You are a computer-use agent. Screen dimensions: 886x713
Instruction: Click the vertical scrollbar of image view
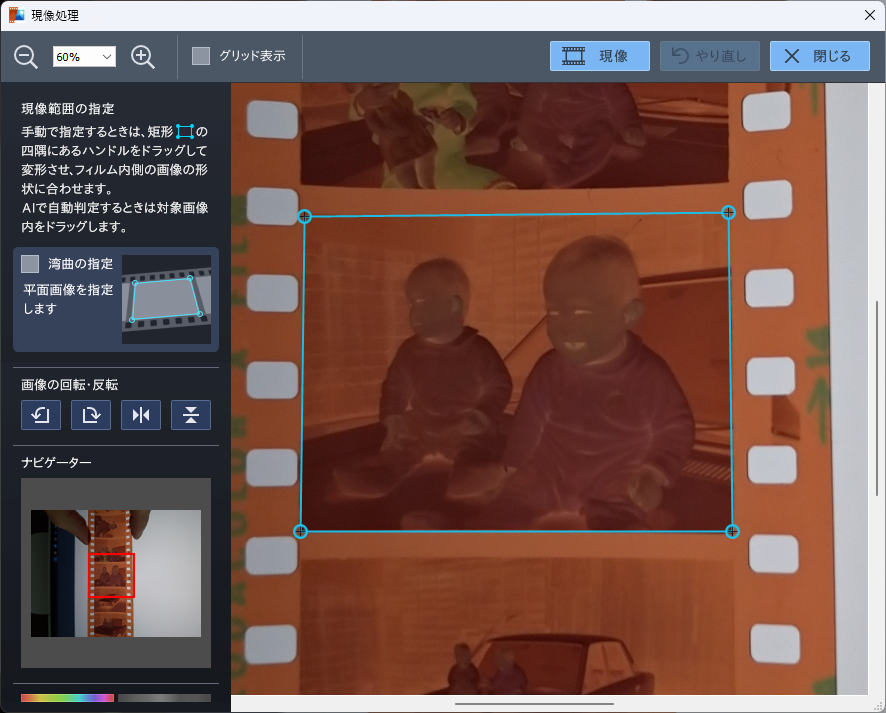click(x=877, y=400)
